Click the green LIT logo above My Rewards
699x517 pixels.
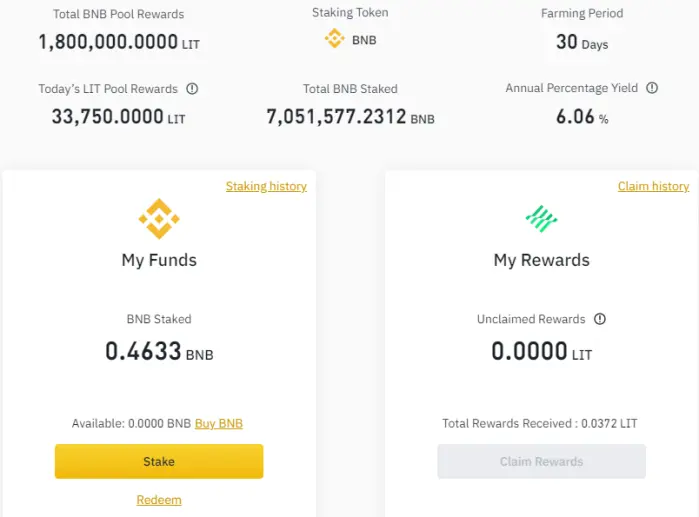[541, 219]
